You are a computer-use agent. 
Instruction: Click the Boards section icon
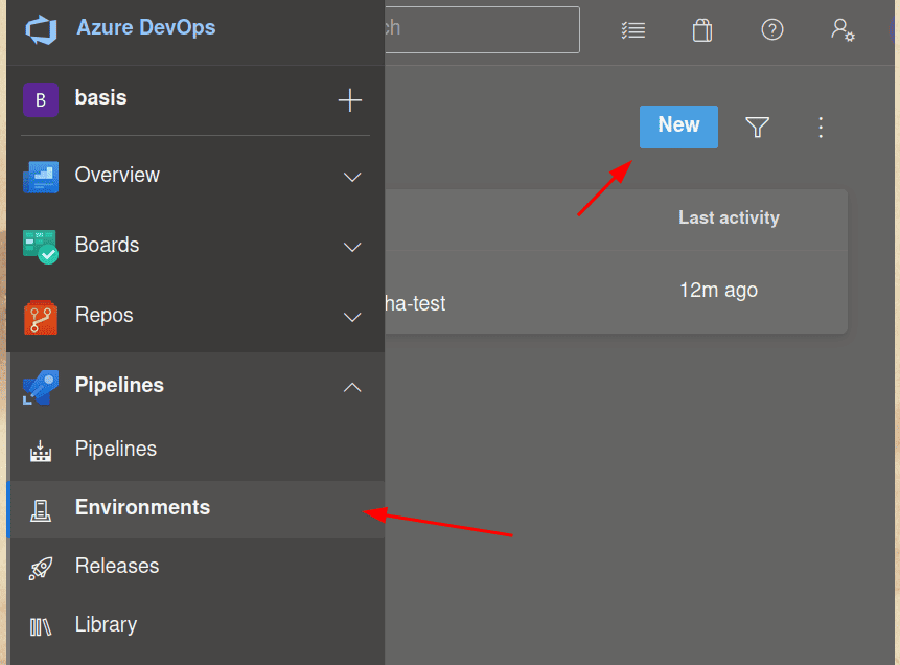pyautogui.click(x=41, y=247)
